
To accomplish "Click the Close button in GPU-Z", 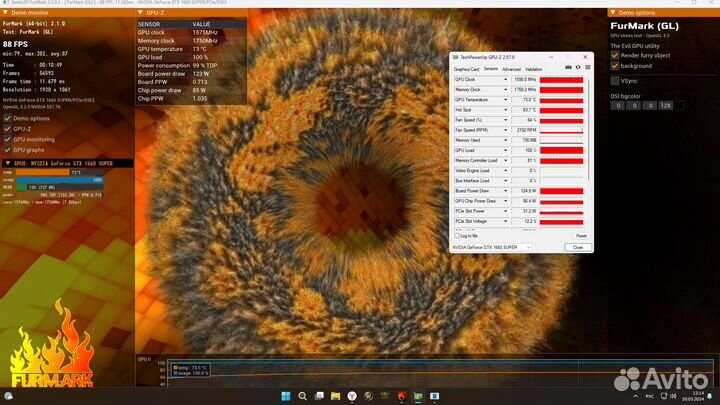I will (578, 248).
